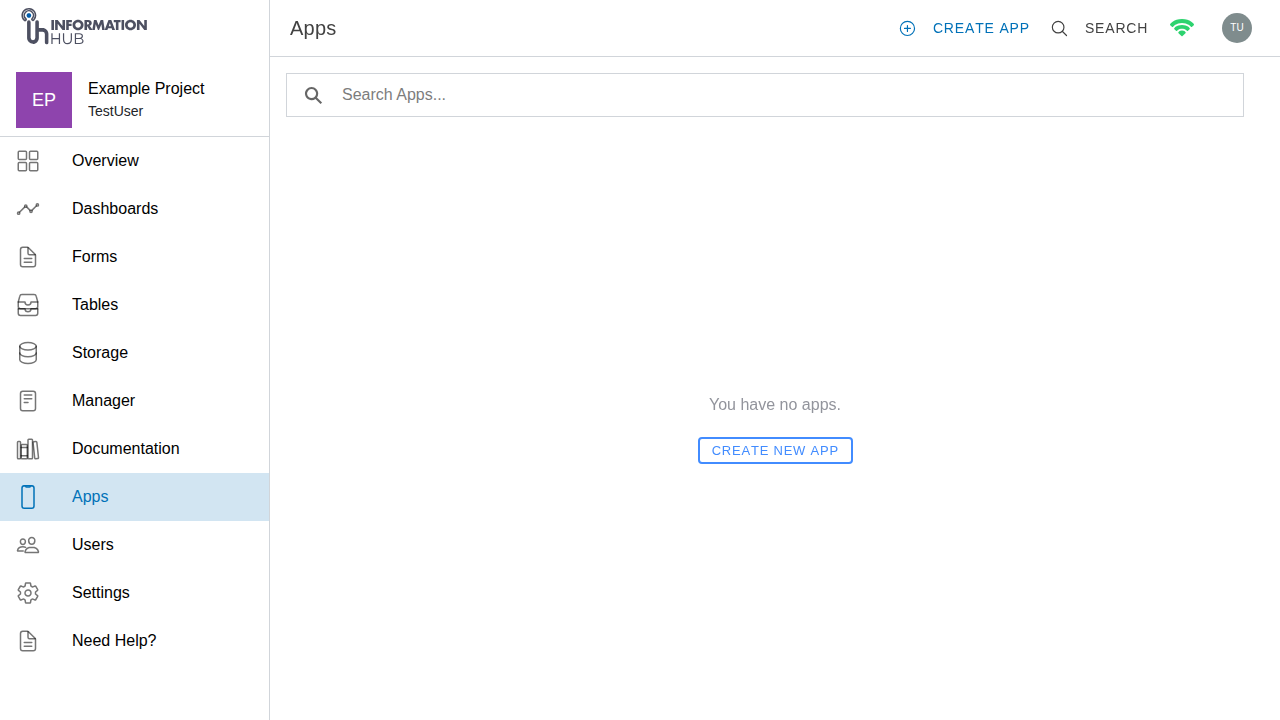Focus the Search Apps input field
This screenshot has width=1280, height=720.
765,95
